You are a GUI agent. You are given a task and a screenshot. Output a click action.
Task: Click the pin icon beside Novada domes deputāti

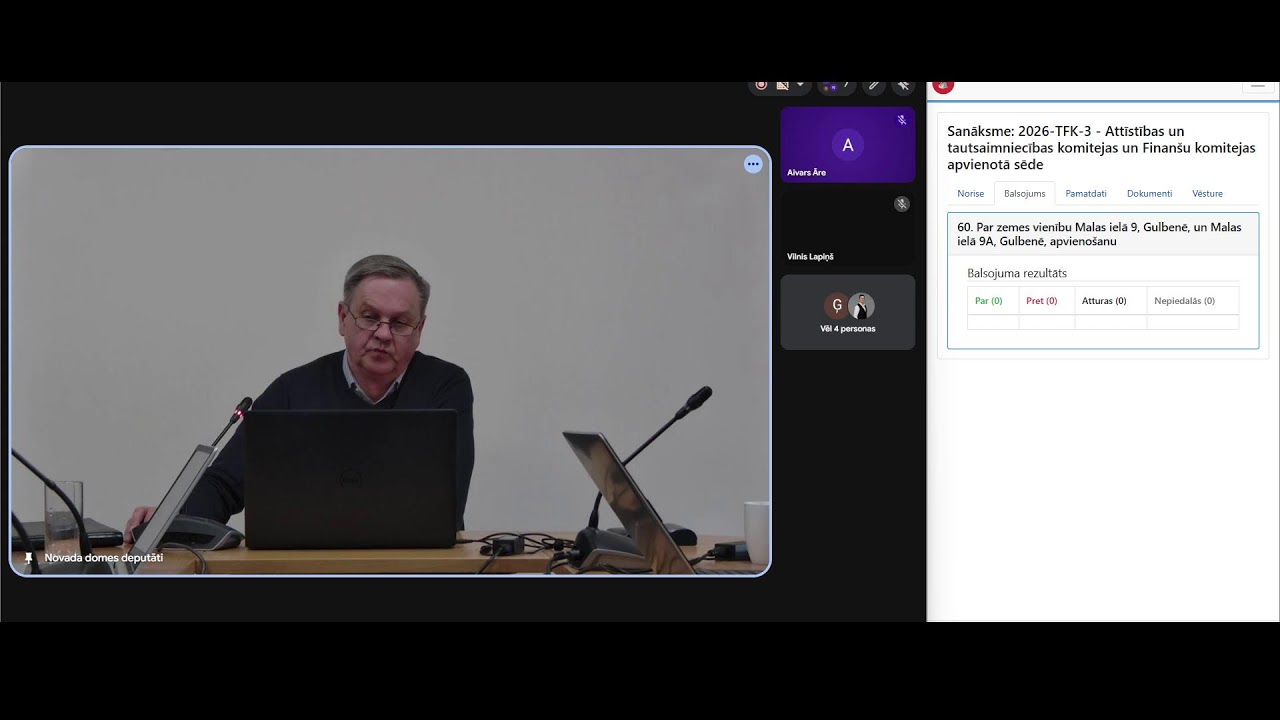[x=28, y=558]
